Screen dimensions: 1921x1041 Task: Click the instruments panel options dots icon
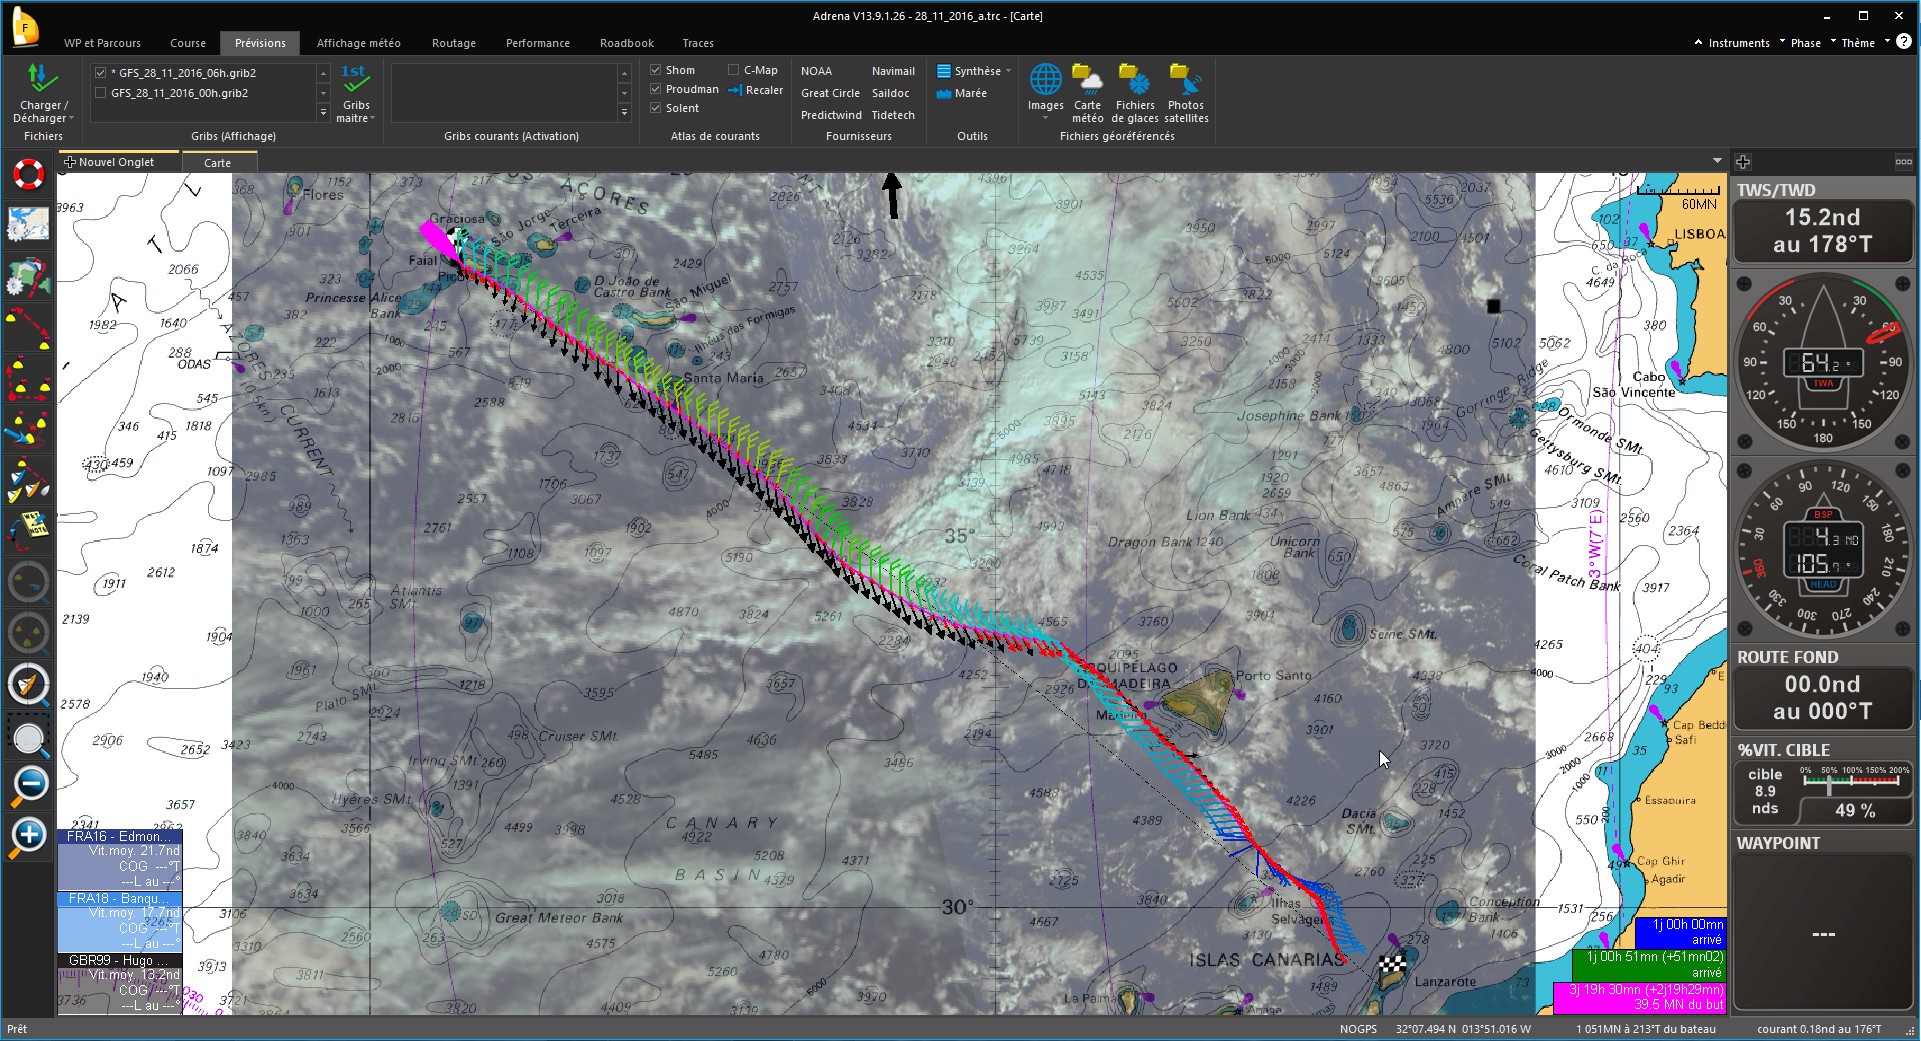1903,162
